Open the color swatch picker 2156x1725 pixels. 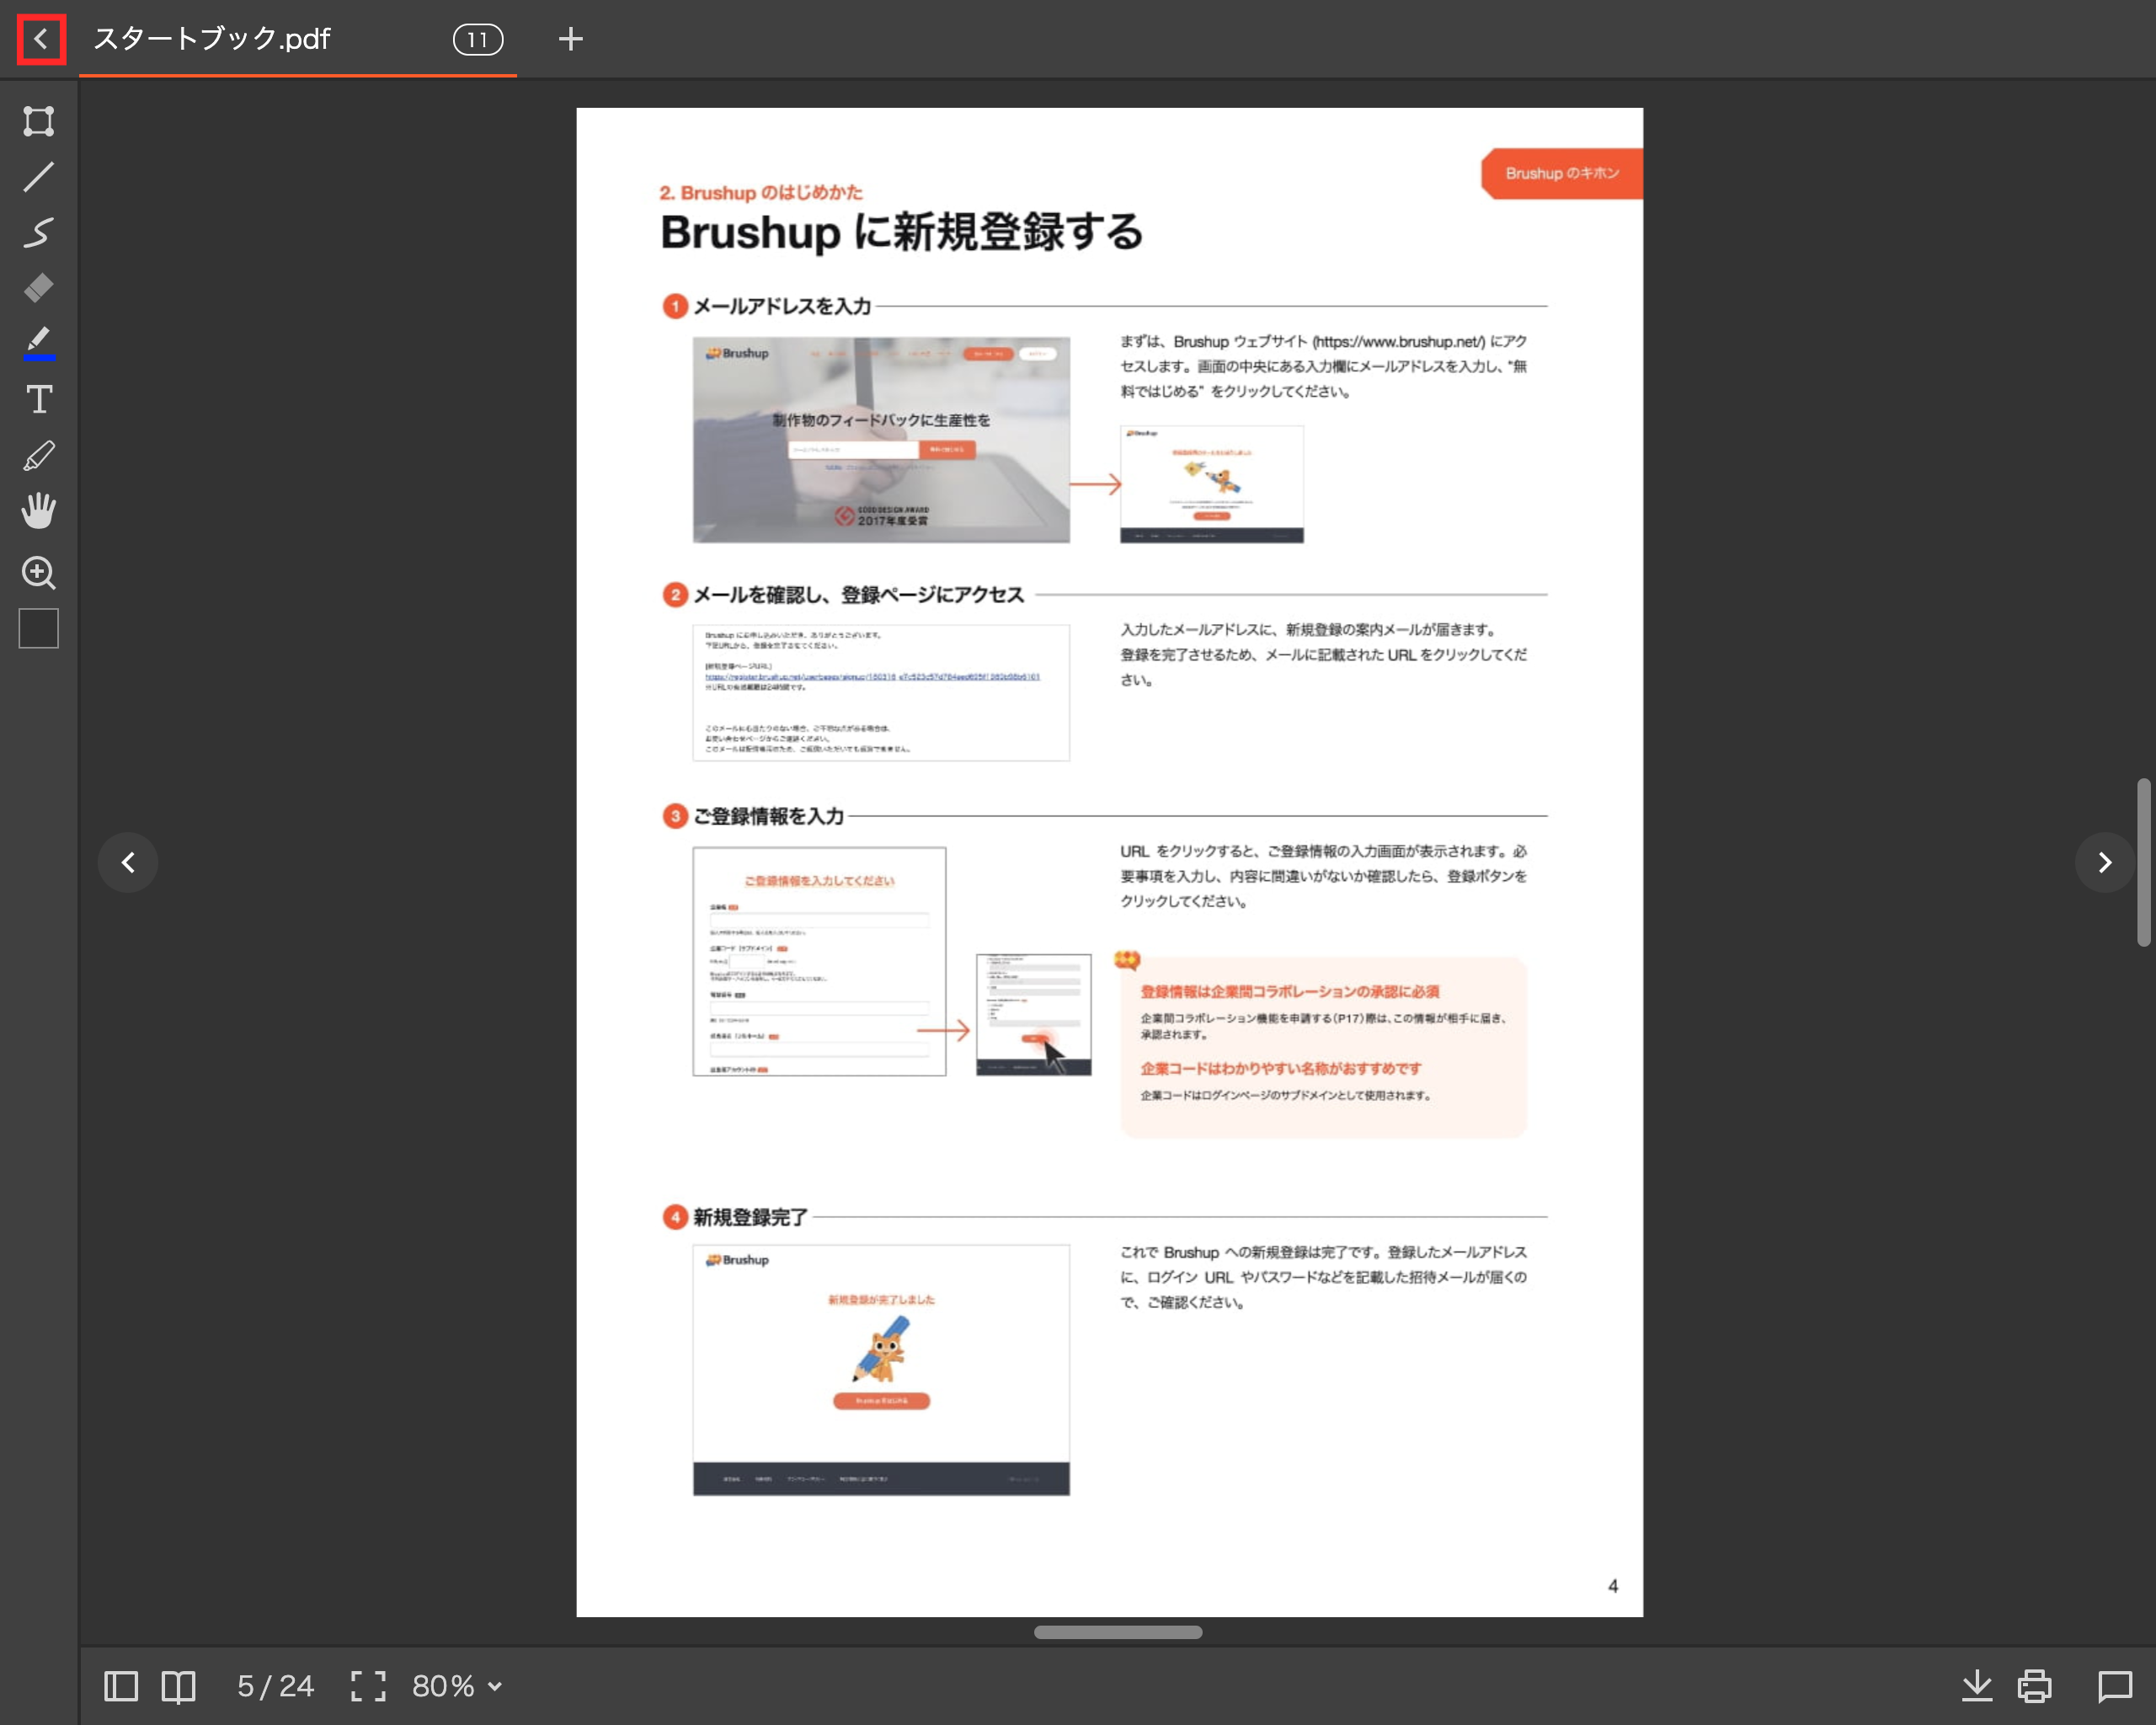(x=39, y=629)
